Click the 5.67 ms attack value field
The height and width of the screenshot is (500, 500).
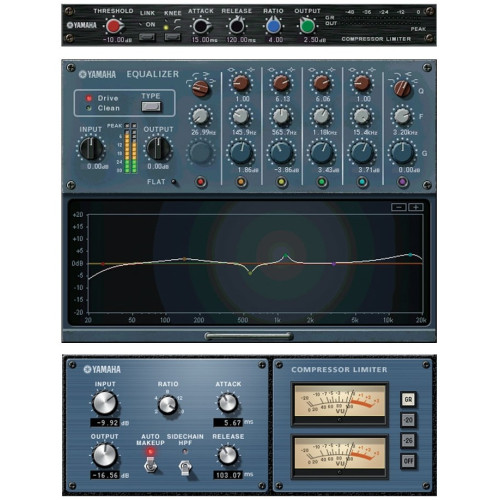pos(228,423)
